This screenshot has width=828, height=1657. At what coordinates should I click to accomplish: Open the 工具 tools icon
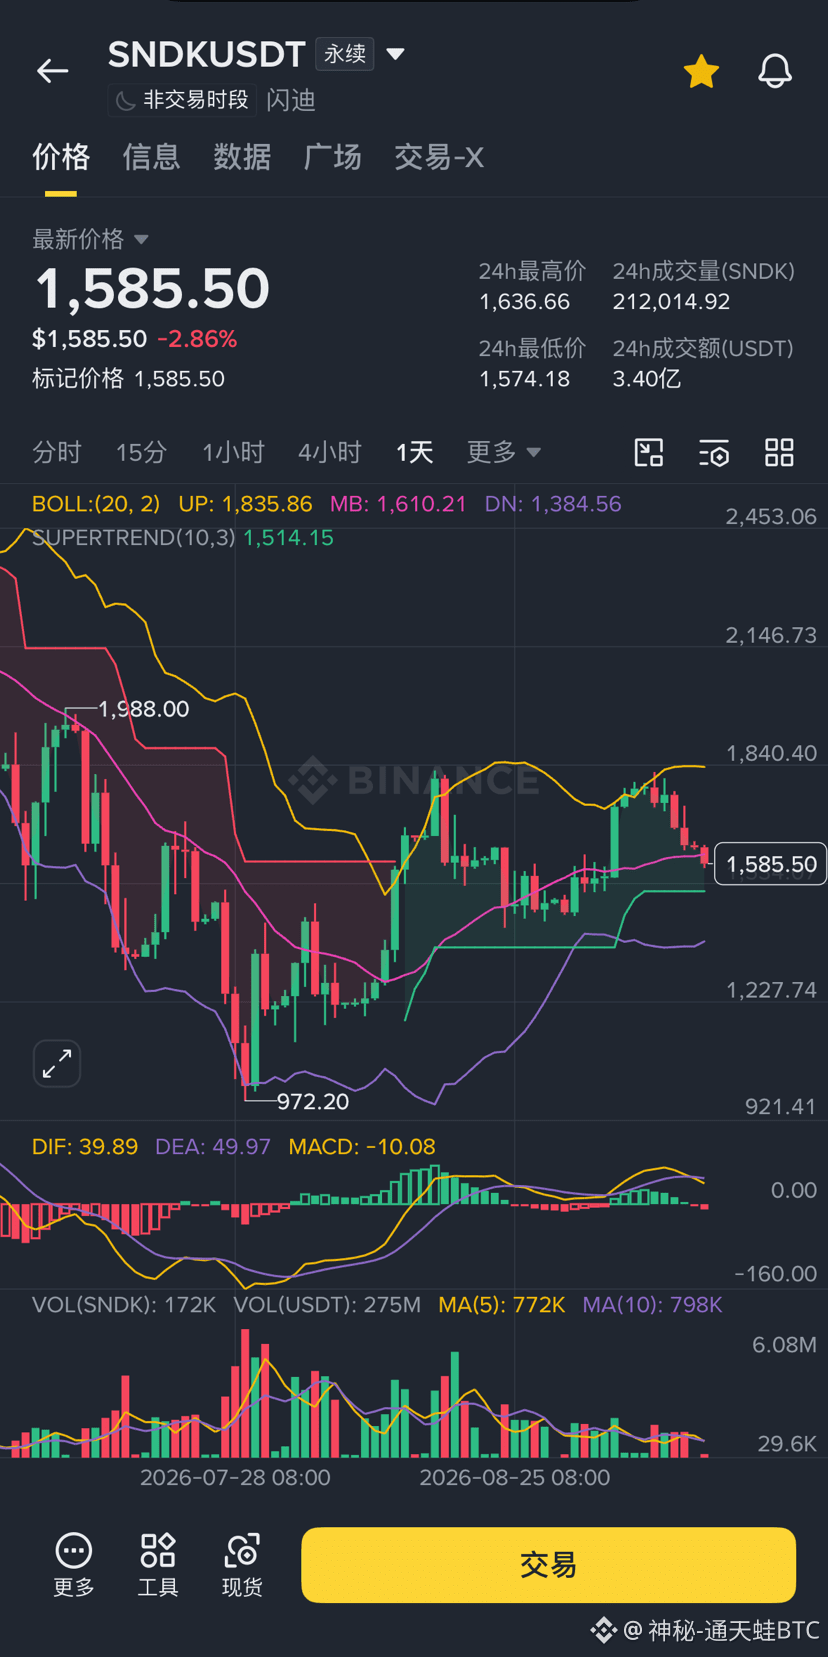[x=158, y=1565]
